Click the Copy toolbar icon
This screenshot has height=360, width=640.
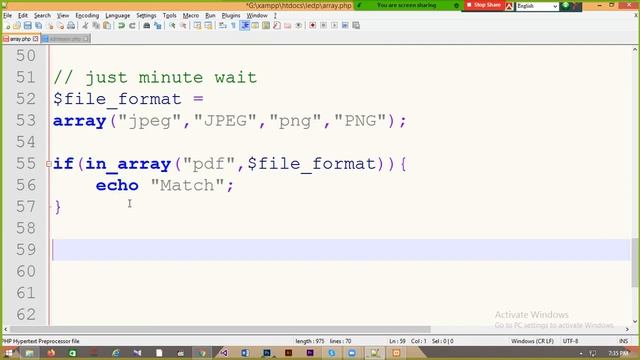tap(96, 26)
